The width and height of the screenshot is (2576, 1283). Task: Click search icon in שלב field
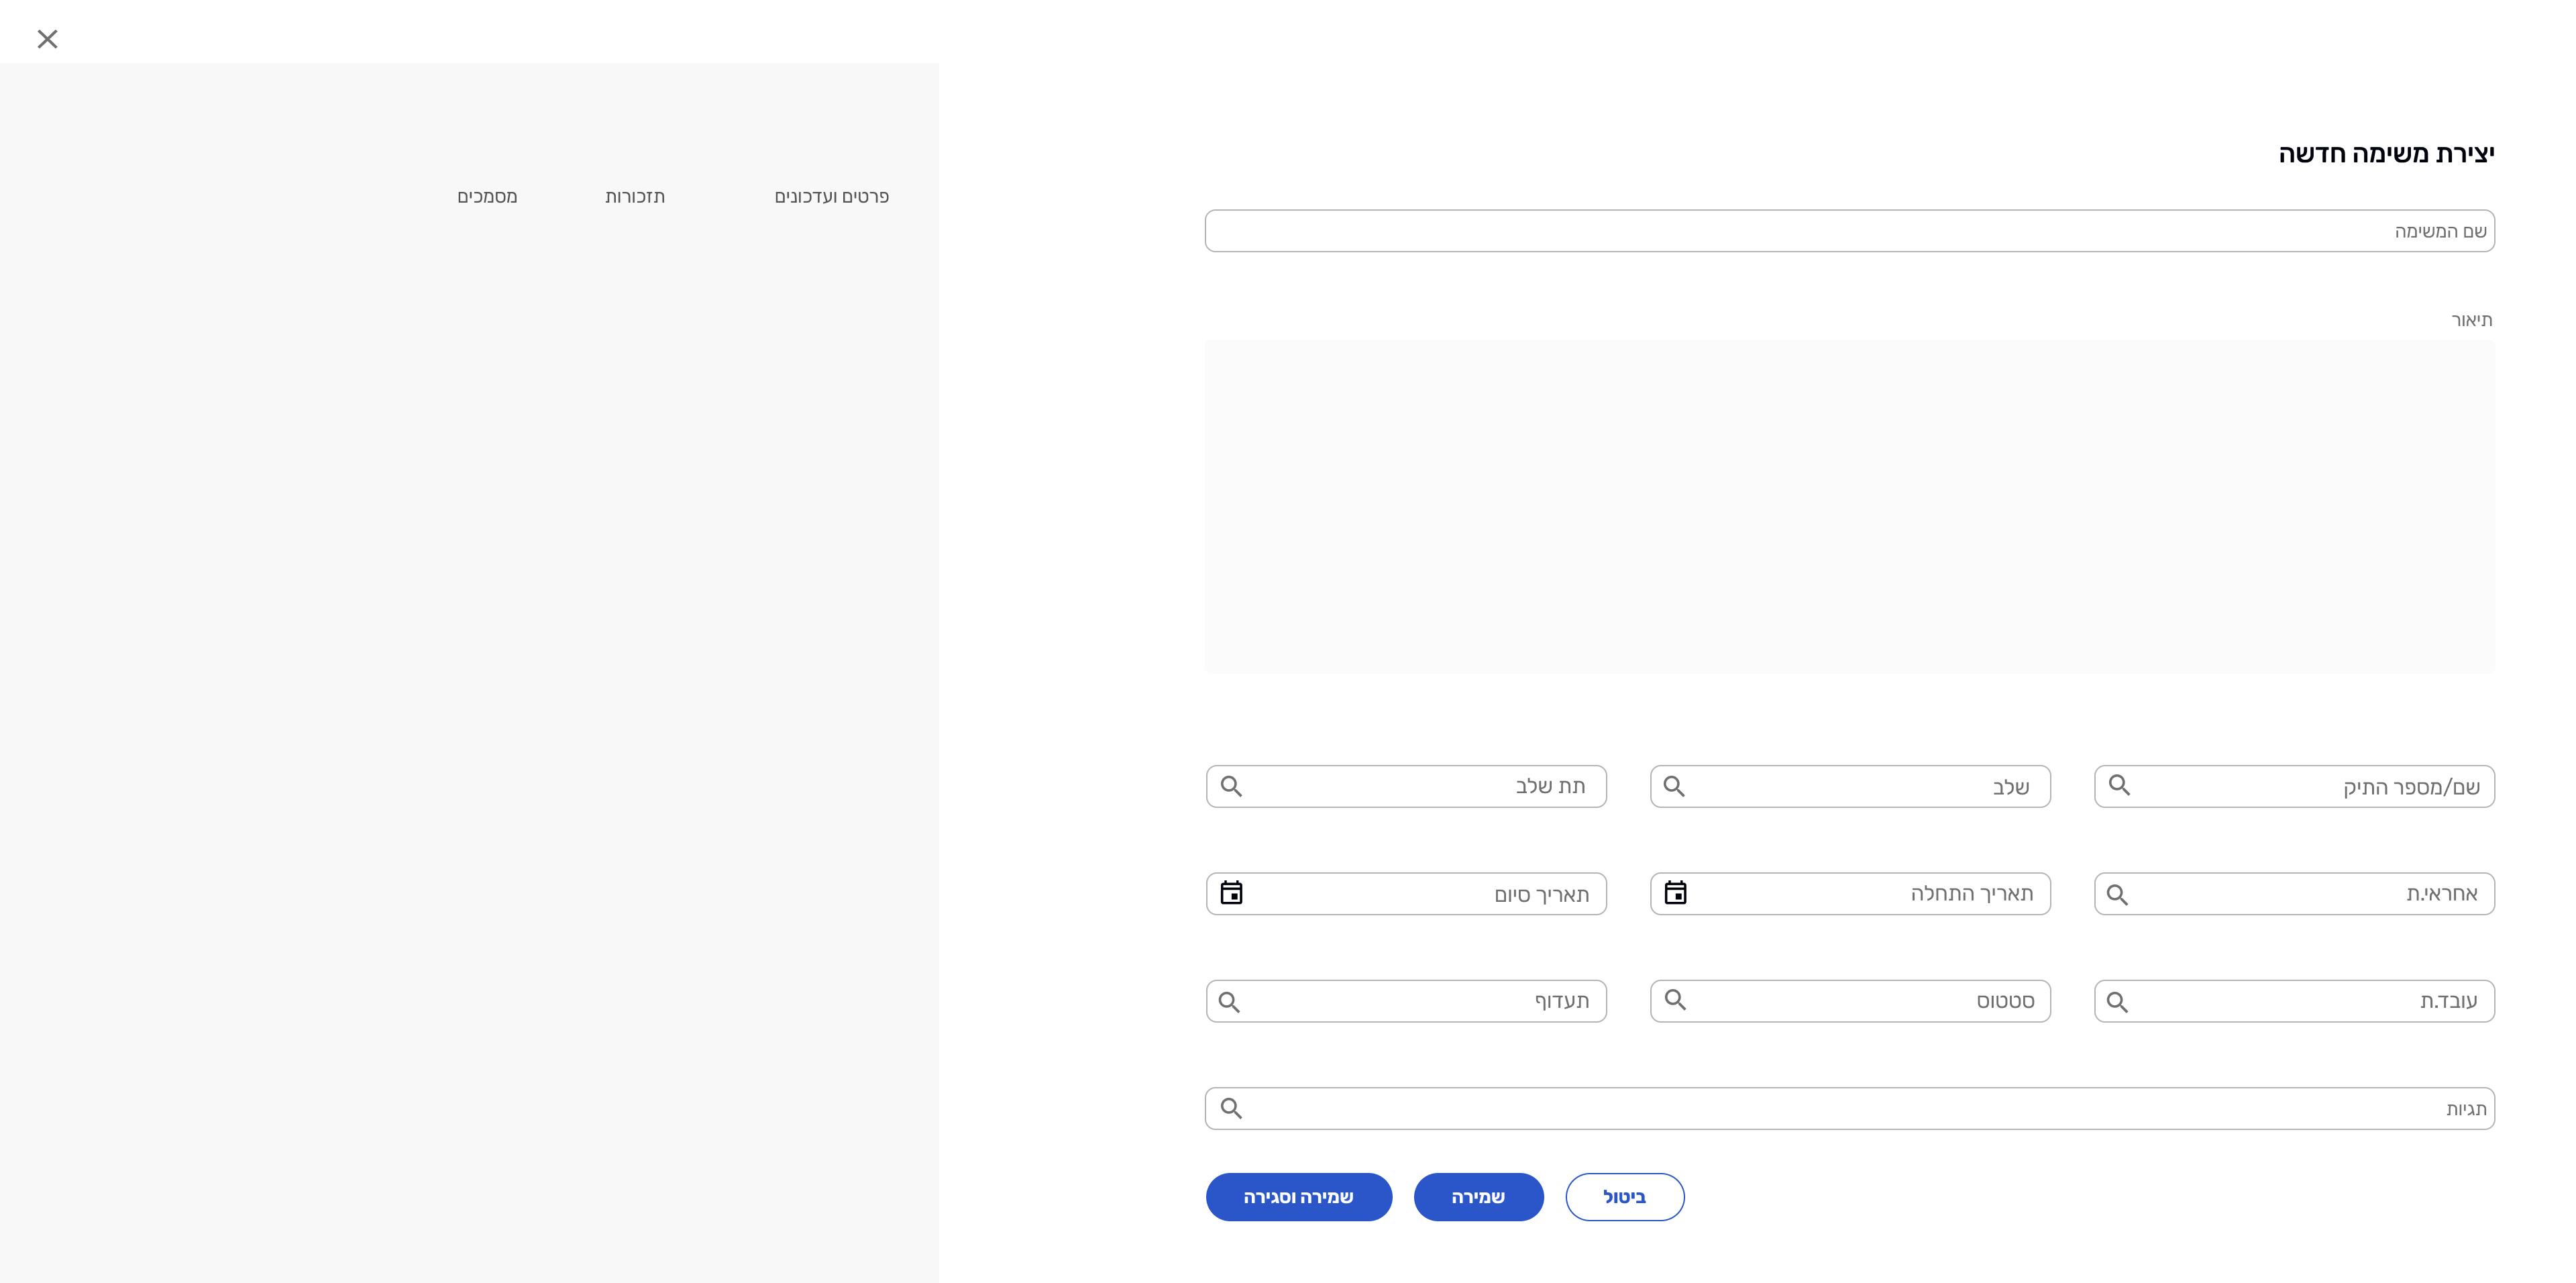pos(1674,787)
